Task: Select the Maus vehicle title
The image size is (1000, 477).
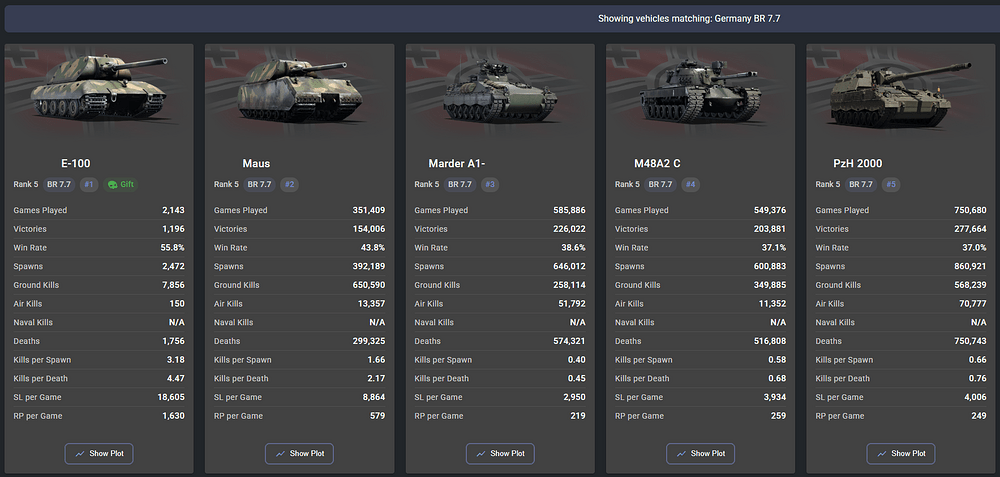Action: tap(256, 163)
